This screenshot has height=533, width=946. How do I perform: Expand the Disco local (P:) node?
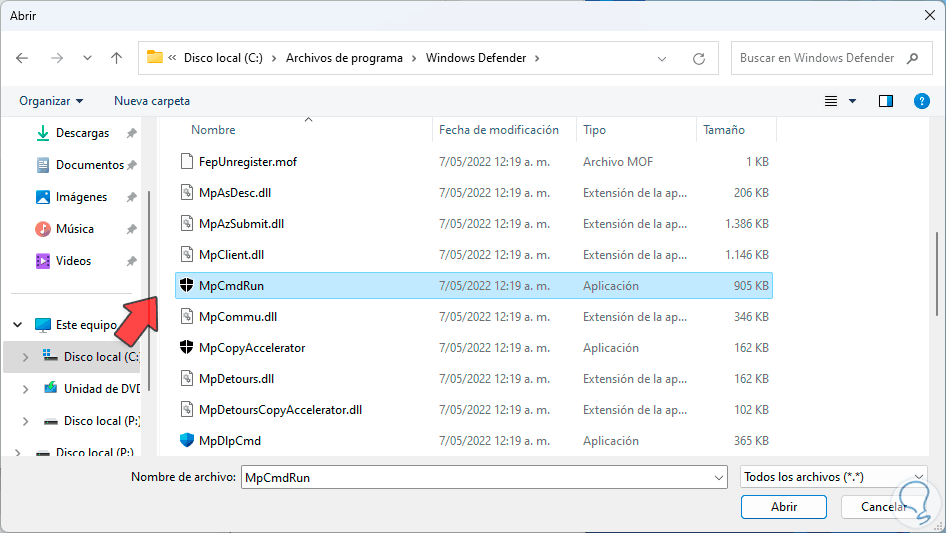pos(25,421)
